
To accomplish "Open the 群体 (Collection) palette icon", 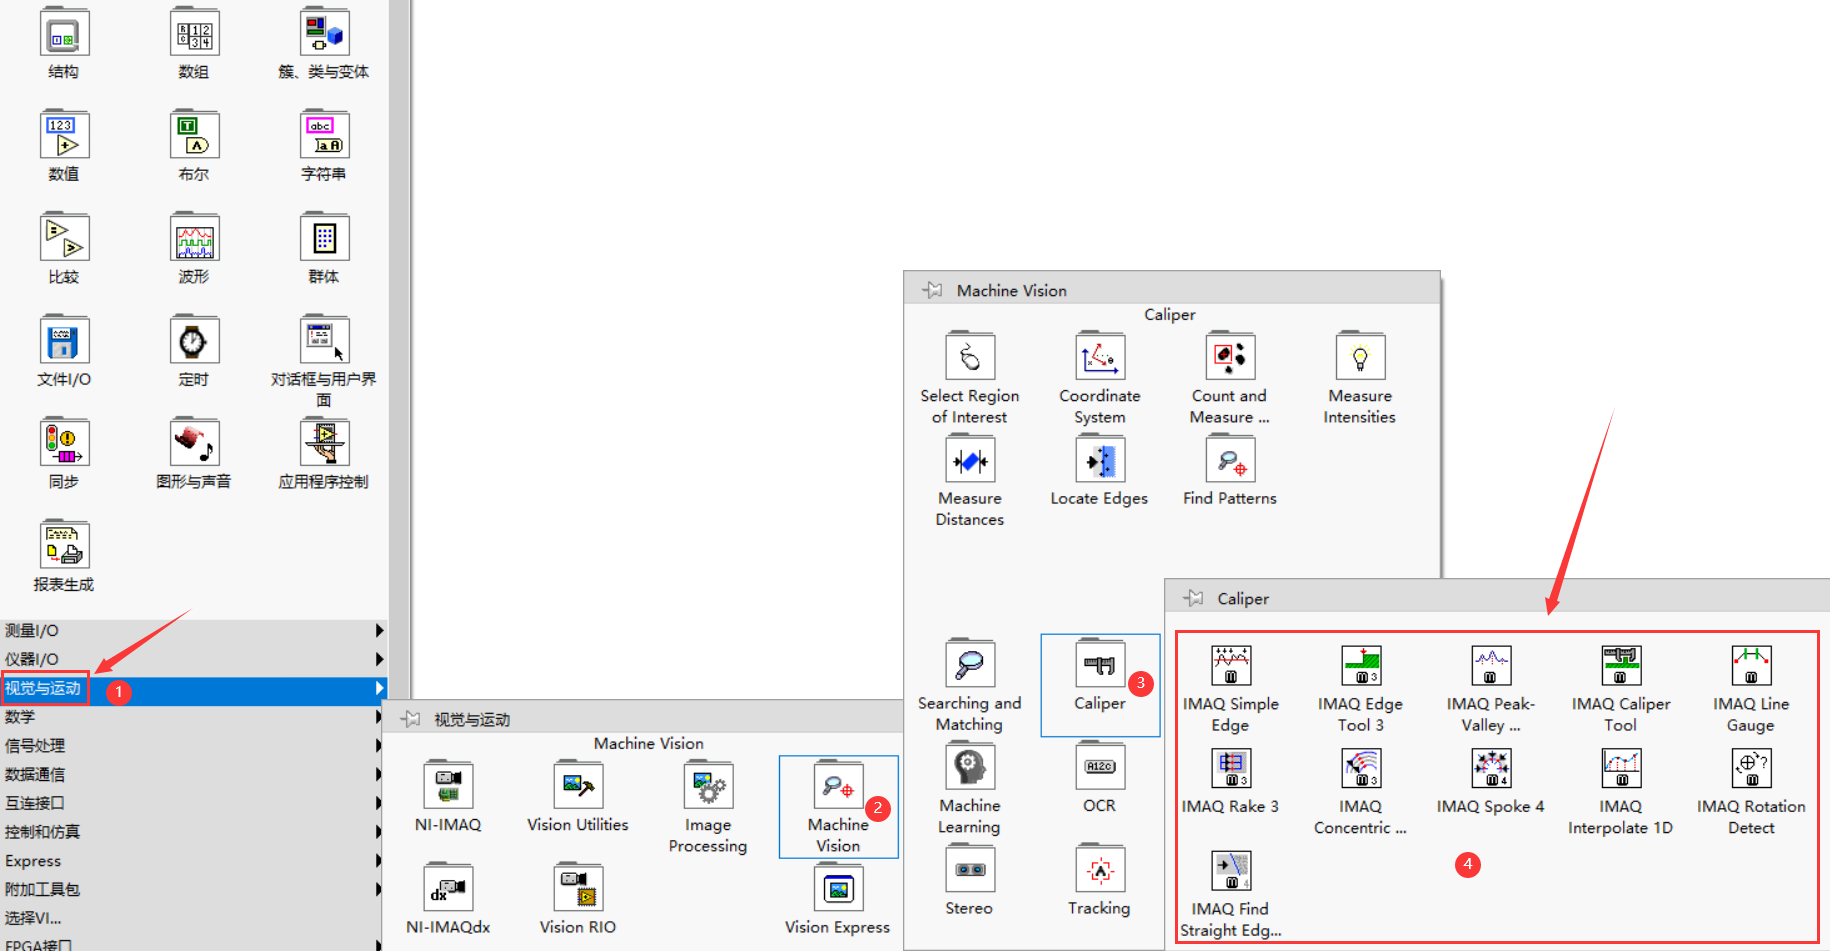I will 324,238.
